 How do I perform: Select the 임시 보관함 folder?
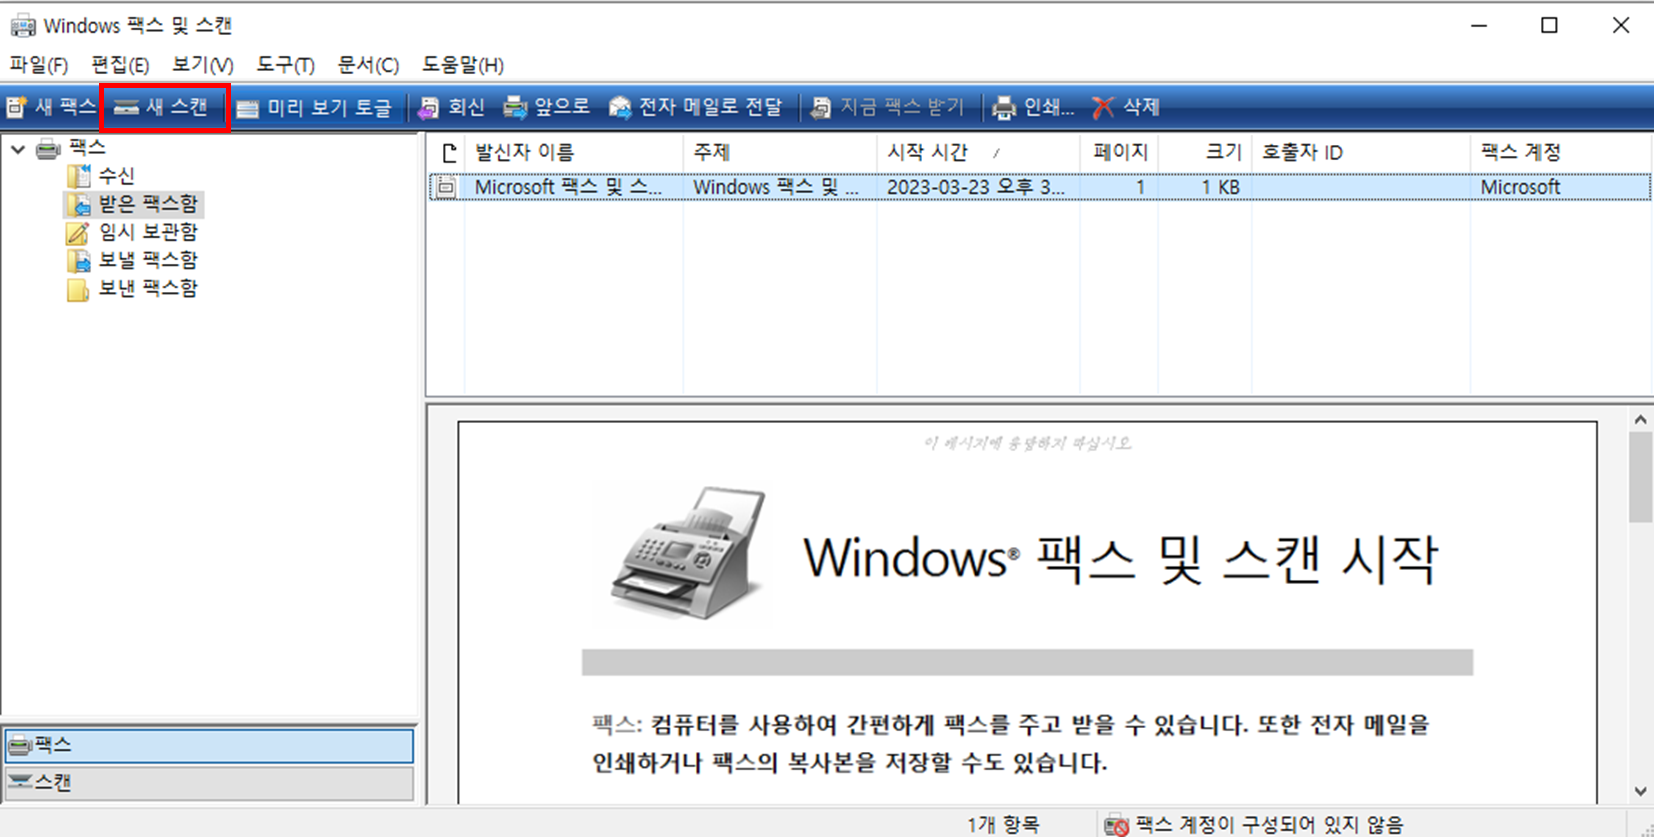(148, 232)
